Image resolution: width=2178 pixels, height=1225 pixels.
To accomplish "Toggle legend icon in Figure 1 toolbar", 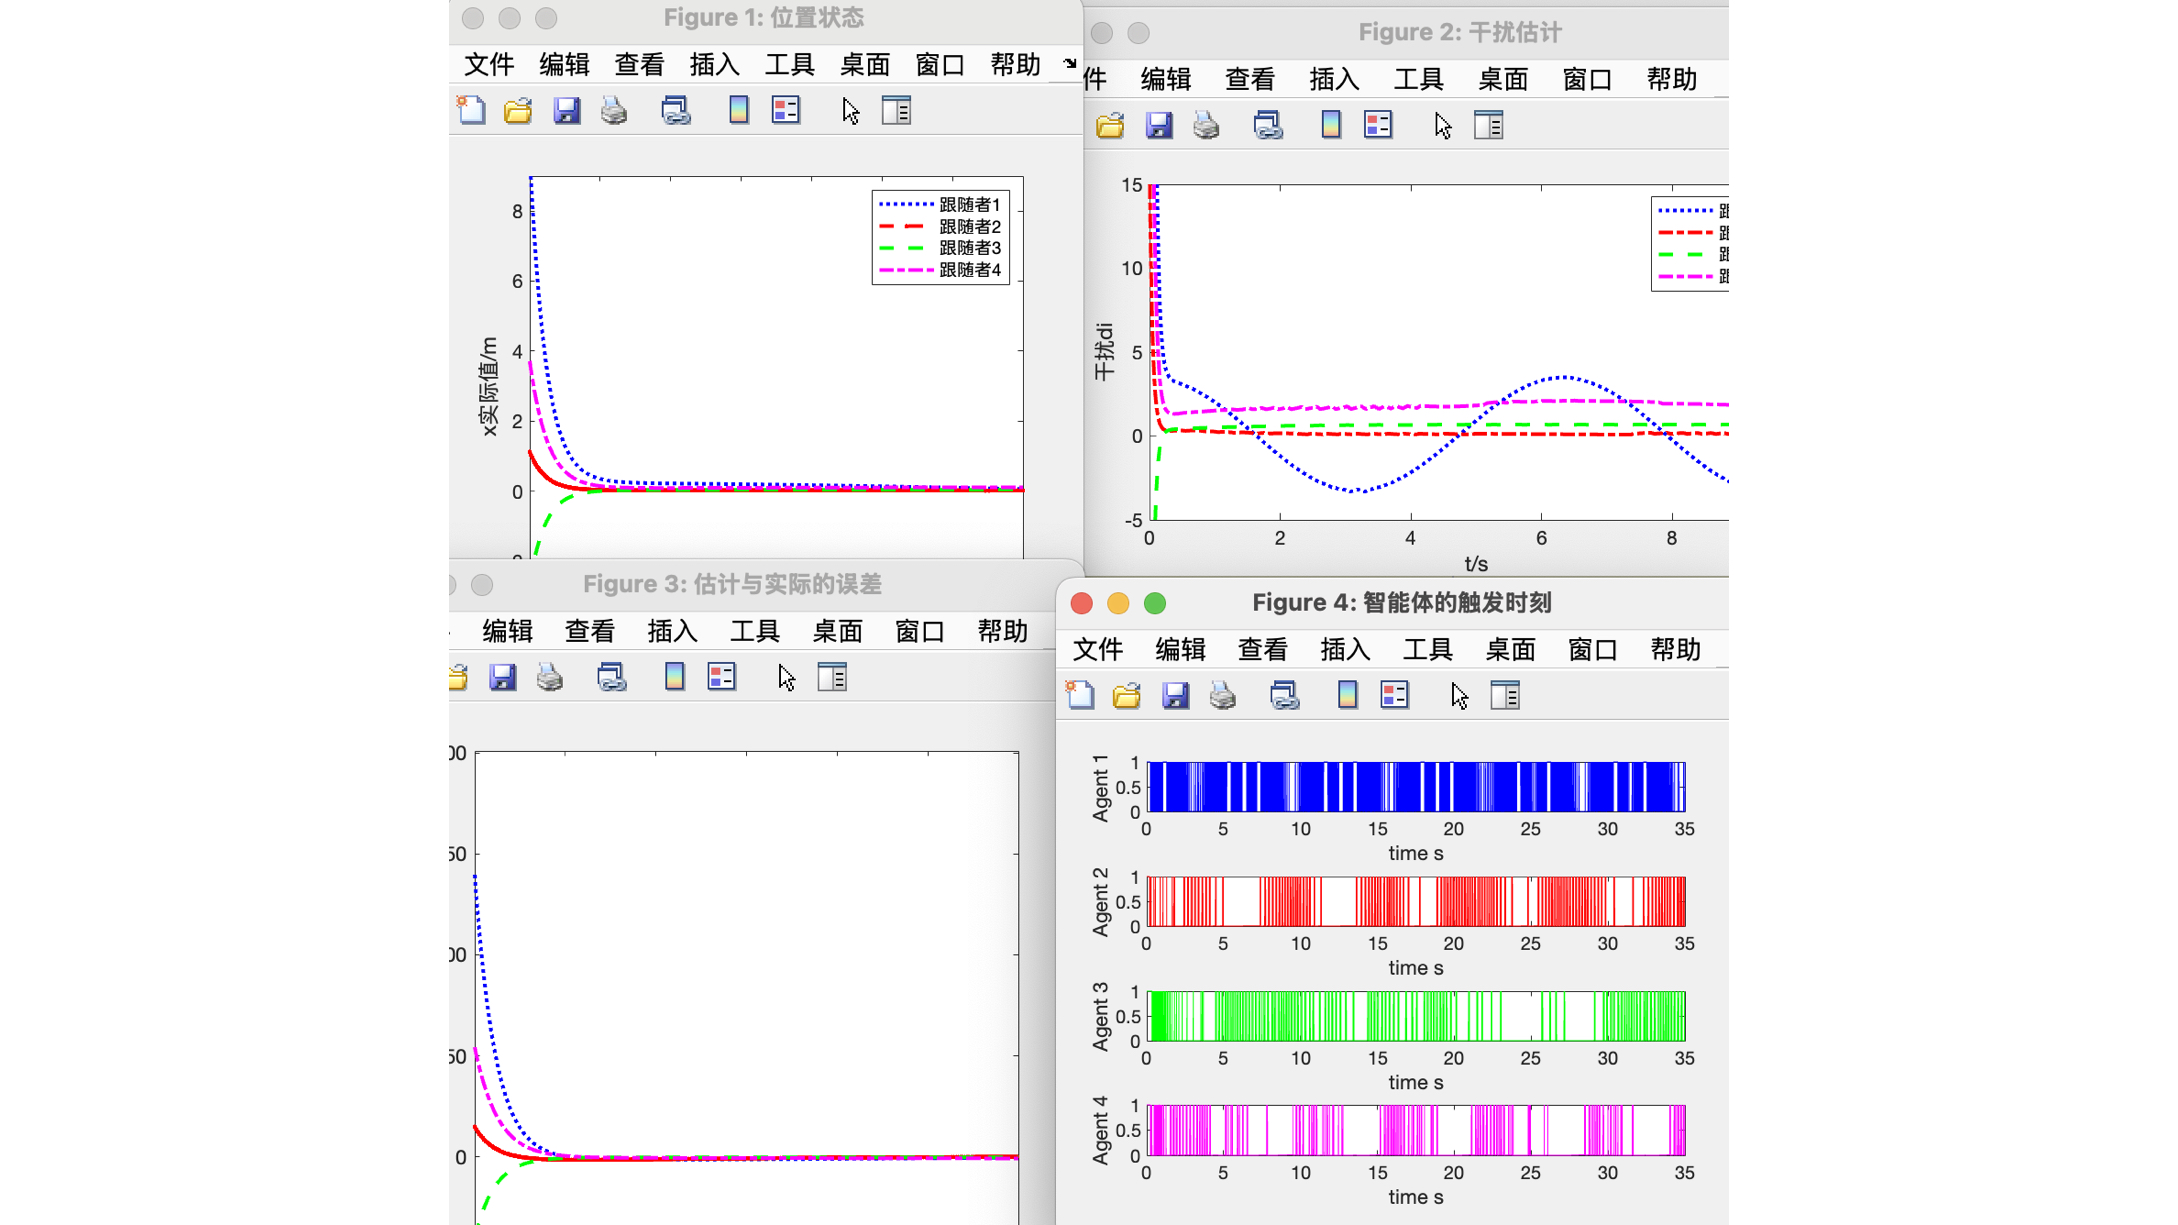I will pyautogui.click(x=786, y=110).
